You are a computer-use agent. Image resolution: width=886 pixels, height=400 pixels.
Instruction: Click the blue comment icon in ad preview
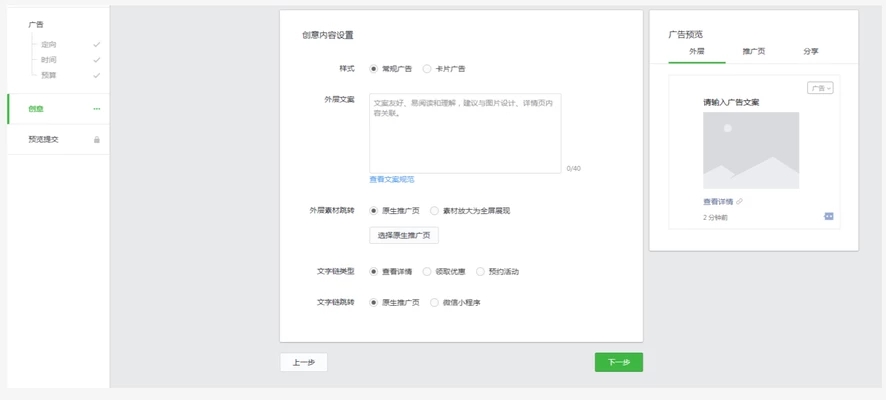pos(828,216)
